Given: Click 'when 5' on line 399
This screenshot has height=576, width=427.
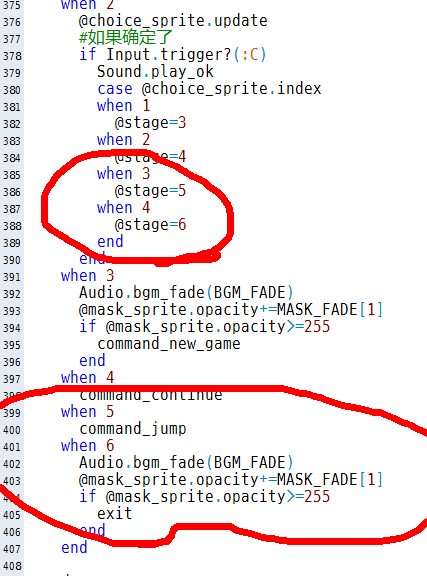Looking at the screenshot, I should (x=87, y=412).
